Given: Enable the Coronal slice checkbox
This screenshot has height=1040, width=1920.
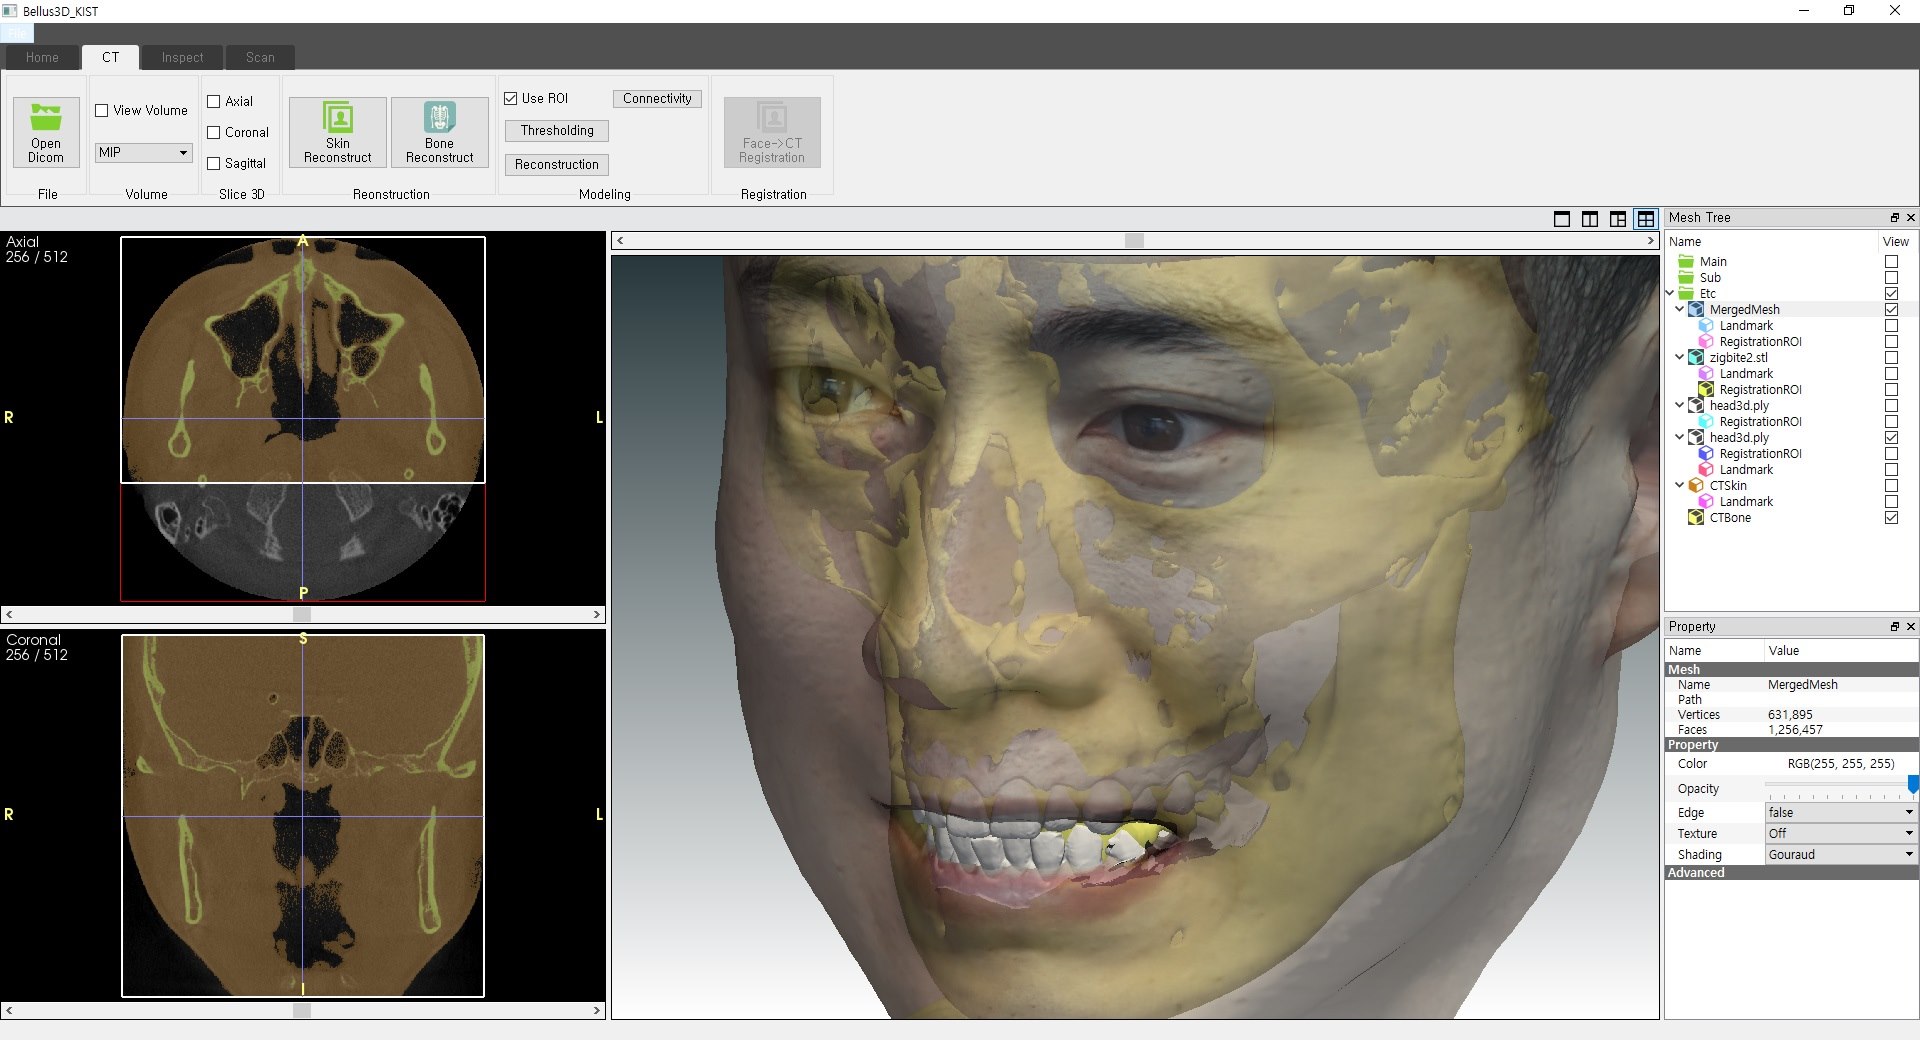Looking at the screenshot, I should click(x=213, y=133).
